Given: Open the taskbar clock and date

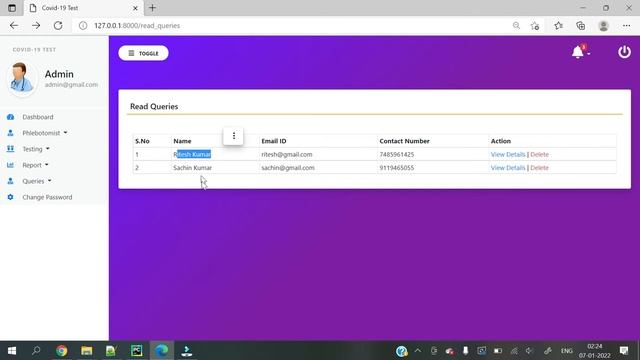Looking at the screenshot, I should [x=595, y=351].
